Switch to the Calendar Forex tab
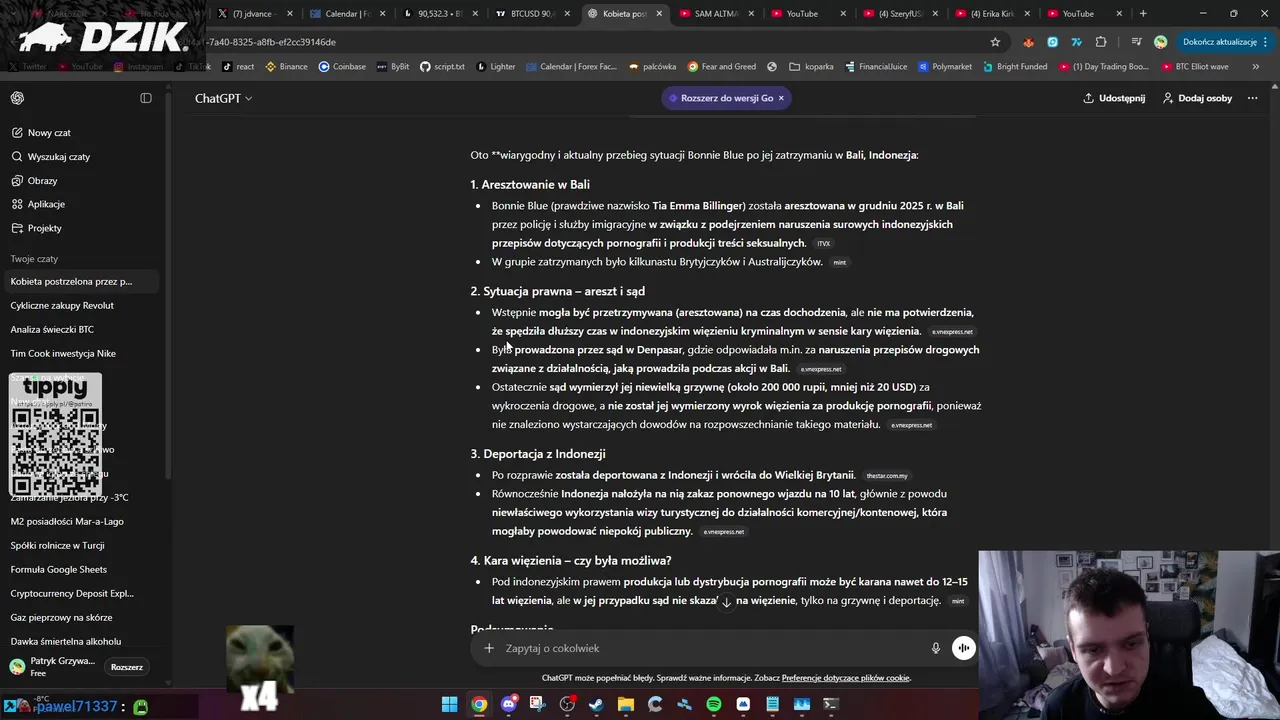 point(347,14)
